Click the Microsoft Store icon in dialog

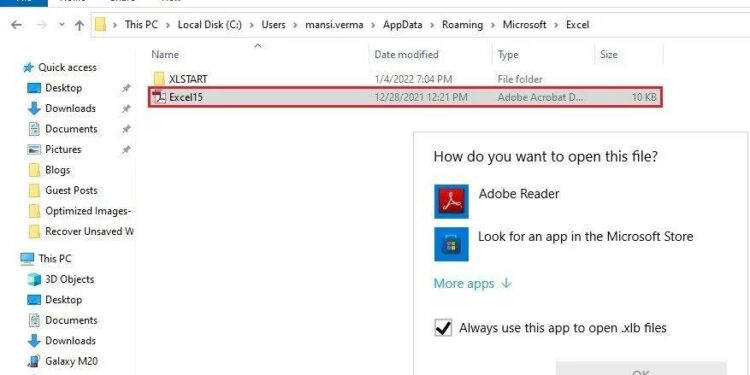451,244
